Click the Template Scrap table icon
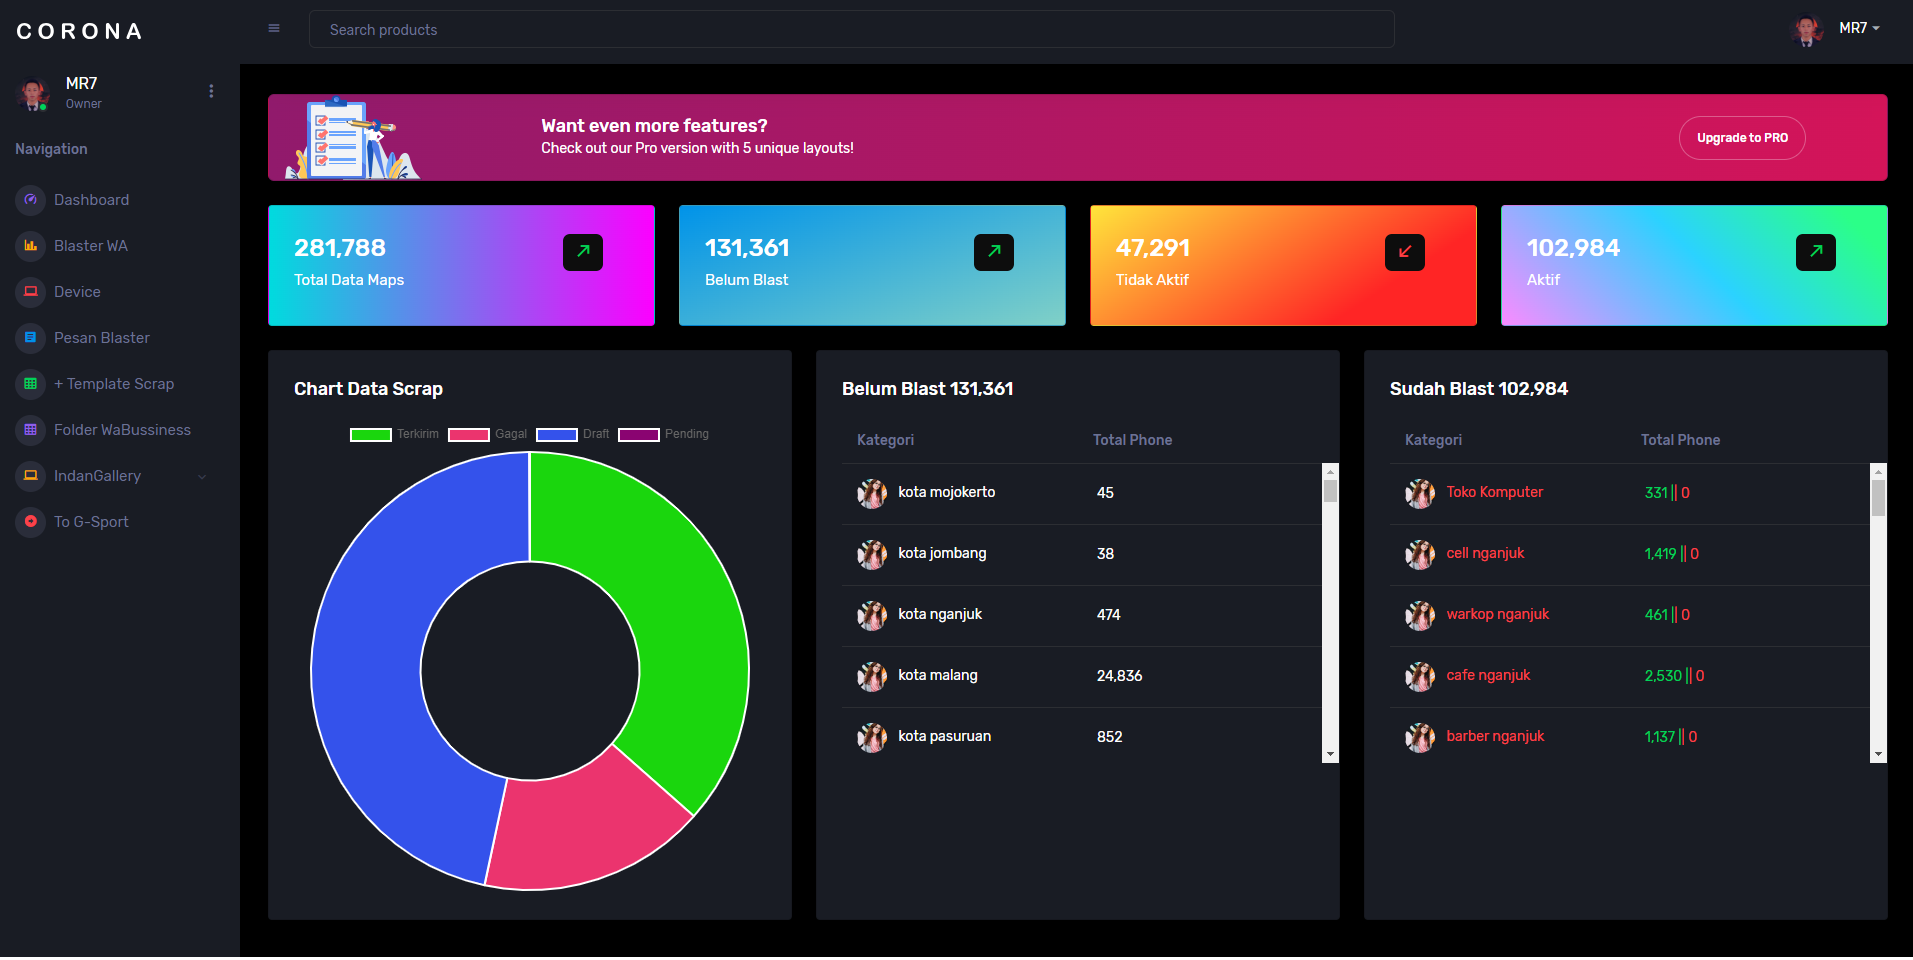This screenshot has height=960, width=1913. [31, 384]
